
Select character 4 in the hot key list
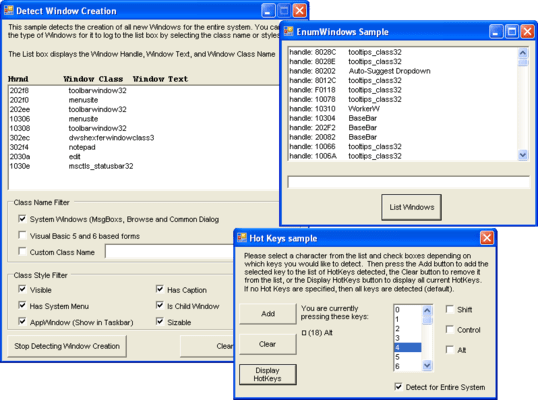pos(408,347)
